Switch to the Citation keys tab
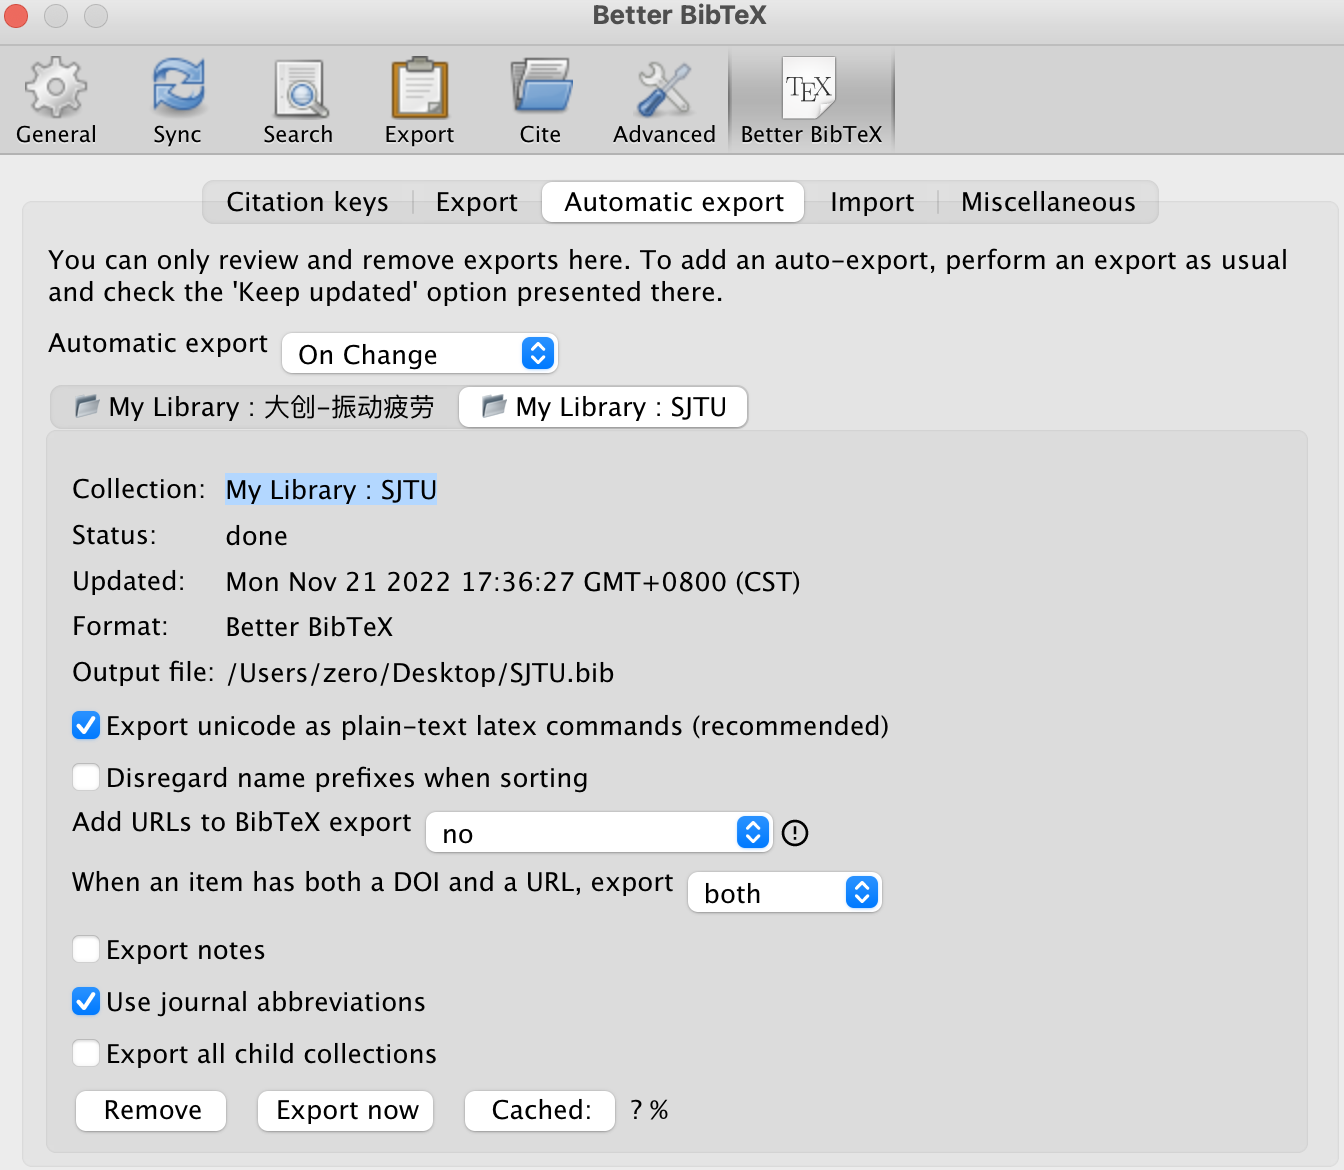Image resolution: width=1344 pixels, height=1170 pixels. pos(307,202)
